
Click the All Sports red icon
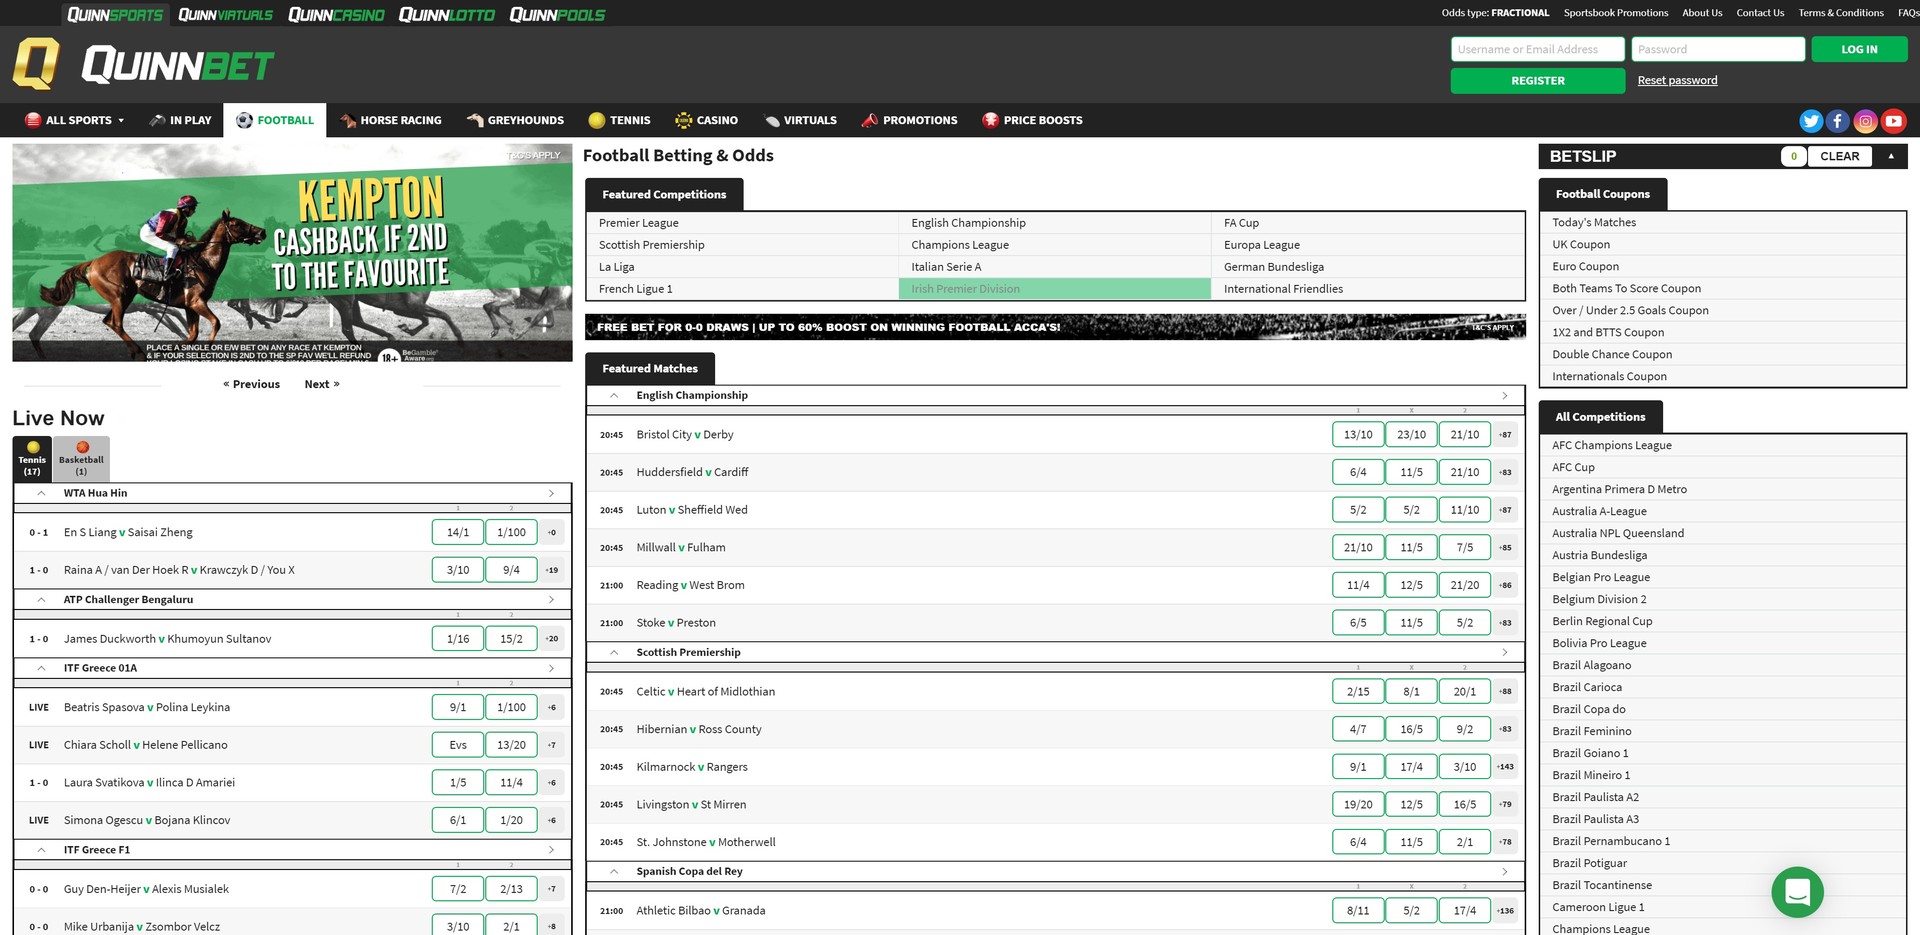33,120
